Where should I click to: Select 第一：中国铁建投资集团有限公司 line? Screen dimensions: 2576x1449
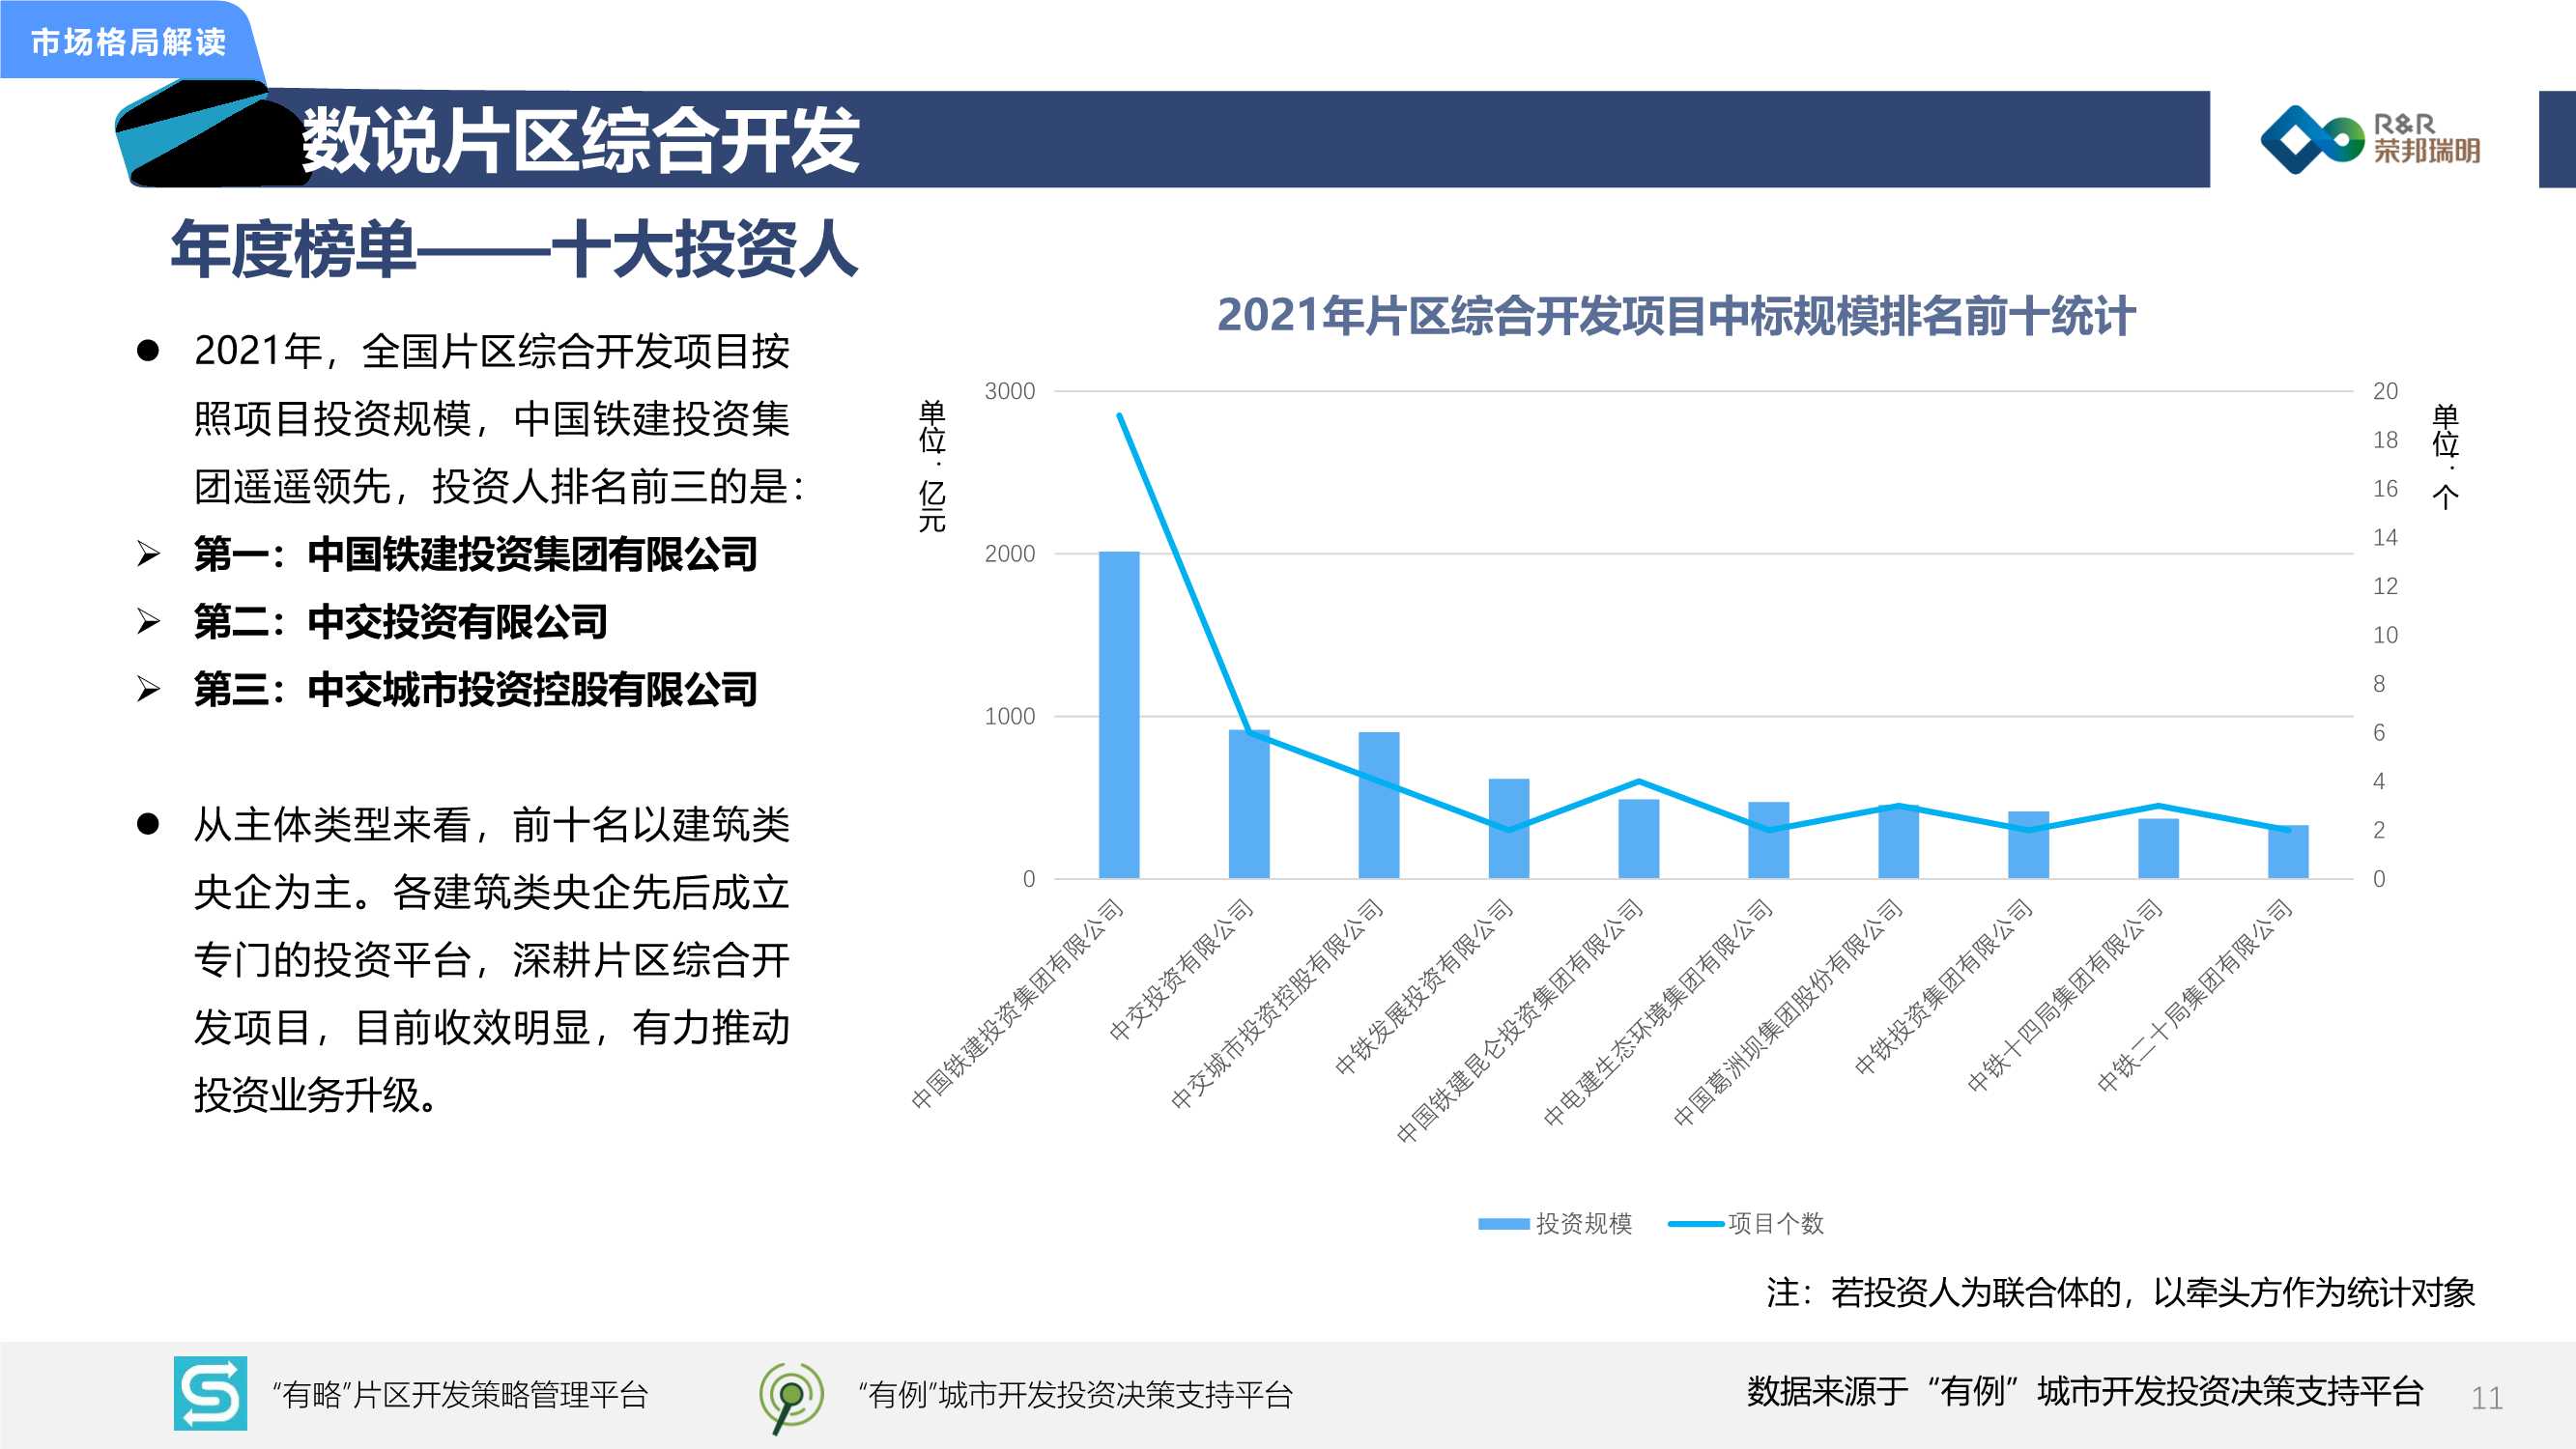coord(475,554)
